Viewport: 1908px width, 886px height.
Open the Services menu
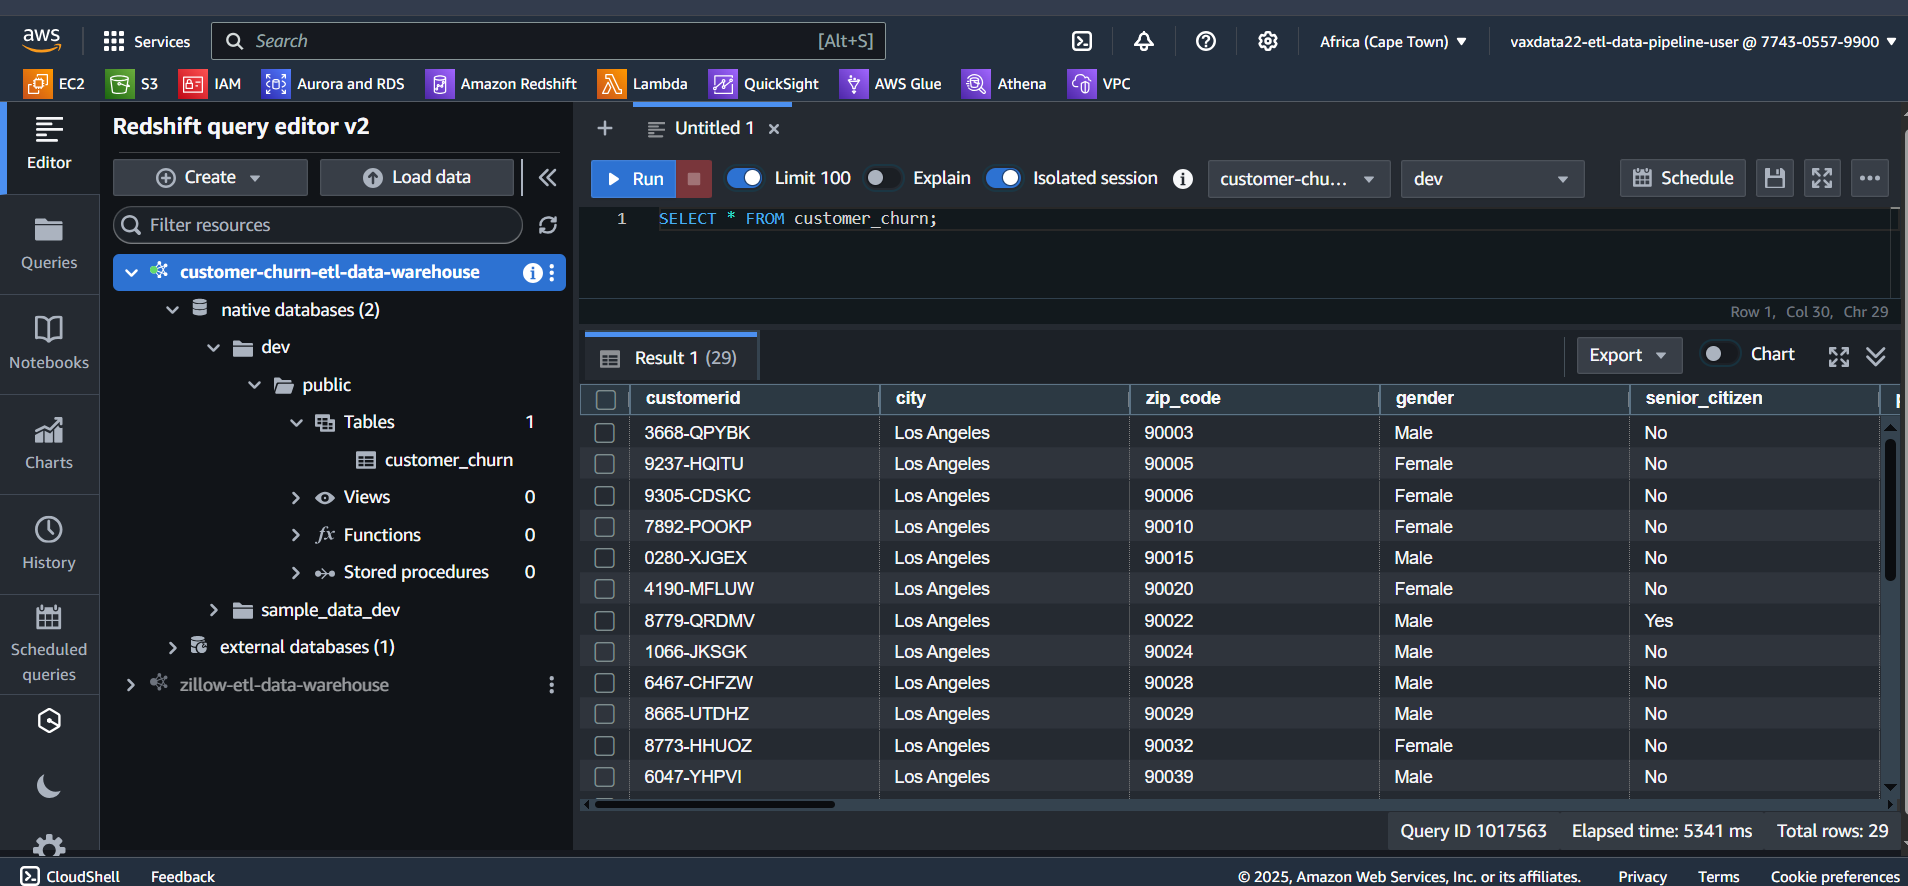point(147,41)
